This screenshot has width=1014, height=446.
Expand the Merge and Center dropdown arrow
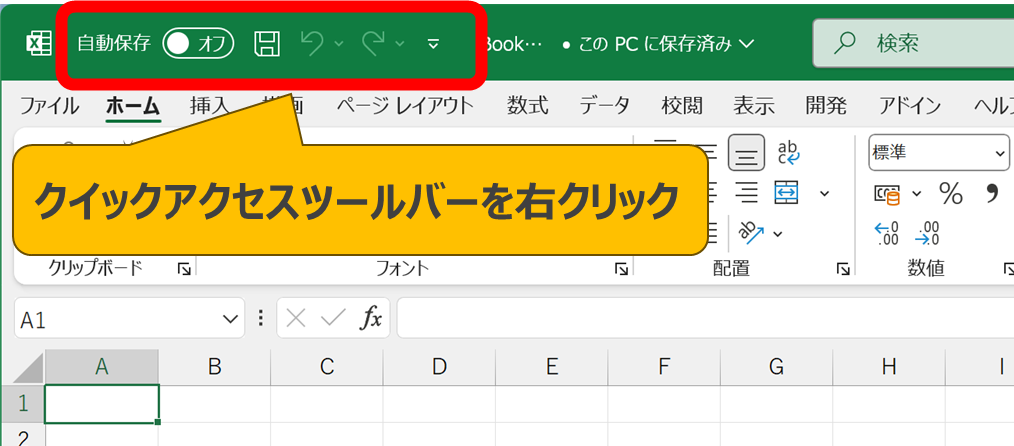tap(824, 193)
